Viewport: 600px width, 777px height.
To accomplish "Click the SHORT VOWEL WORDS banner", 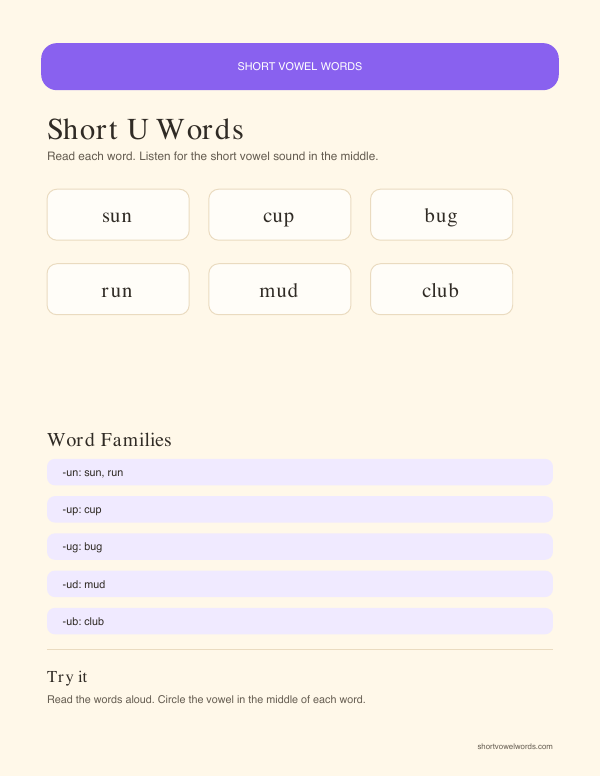I will pos(300,66).
